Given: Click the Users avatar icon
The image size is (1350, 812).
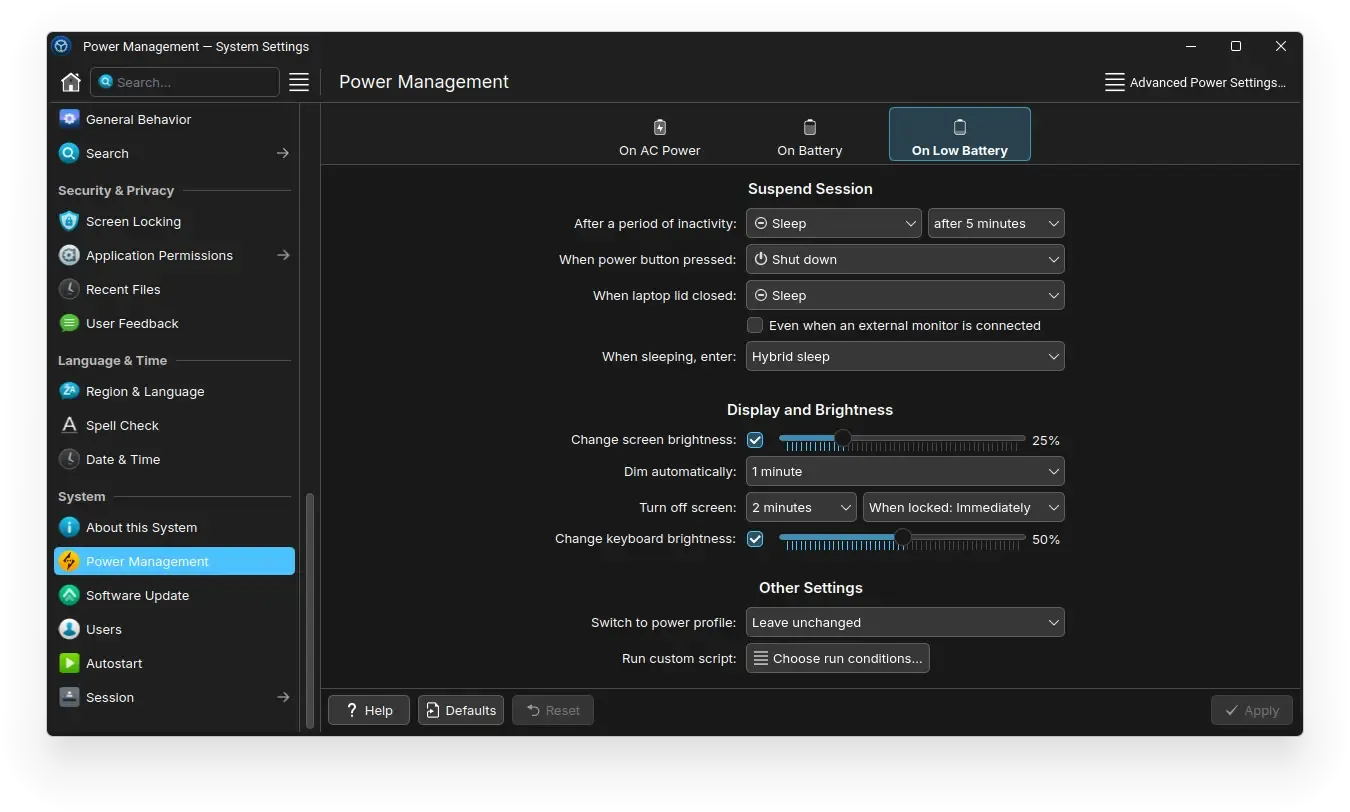Looking at the screenshot, I should [69, 629].
